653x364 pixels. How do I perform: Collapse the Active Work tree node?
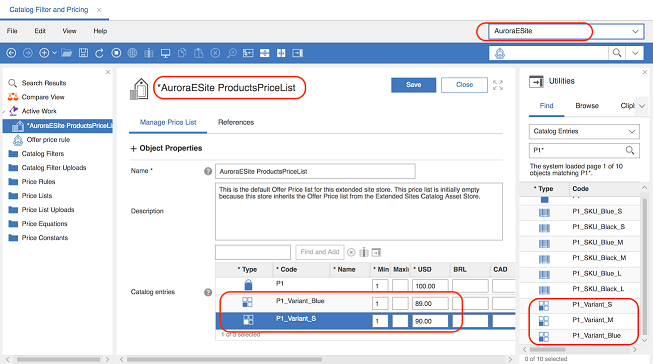pyautogui.click(x=4, y=112)
